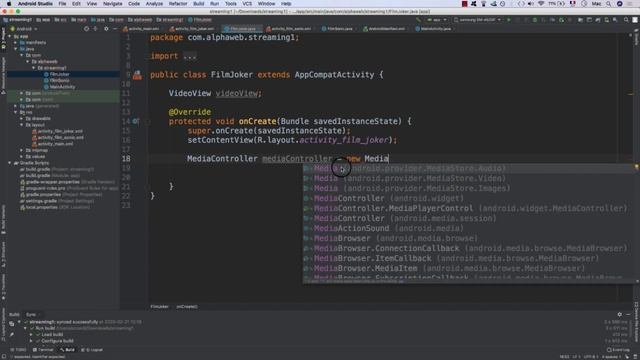Select MediaBrowser.ItemCallback suggestion

tap(469, 258)
